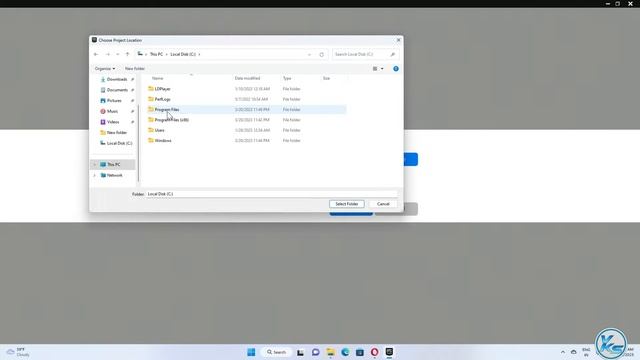Click 'Local Disk (C:)' in the address breadcrumb
The image size is (640, 360).
pyautogui.click(x=183, y=54)
